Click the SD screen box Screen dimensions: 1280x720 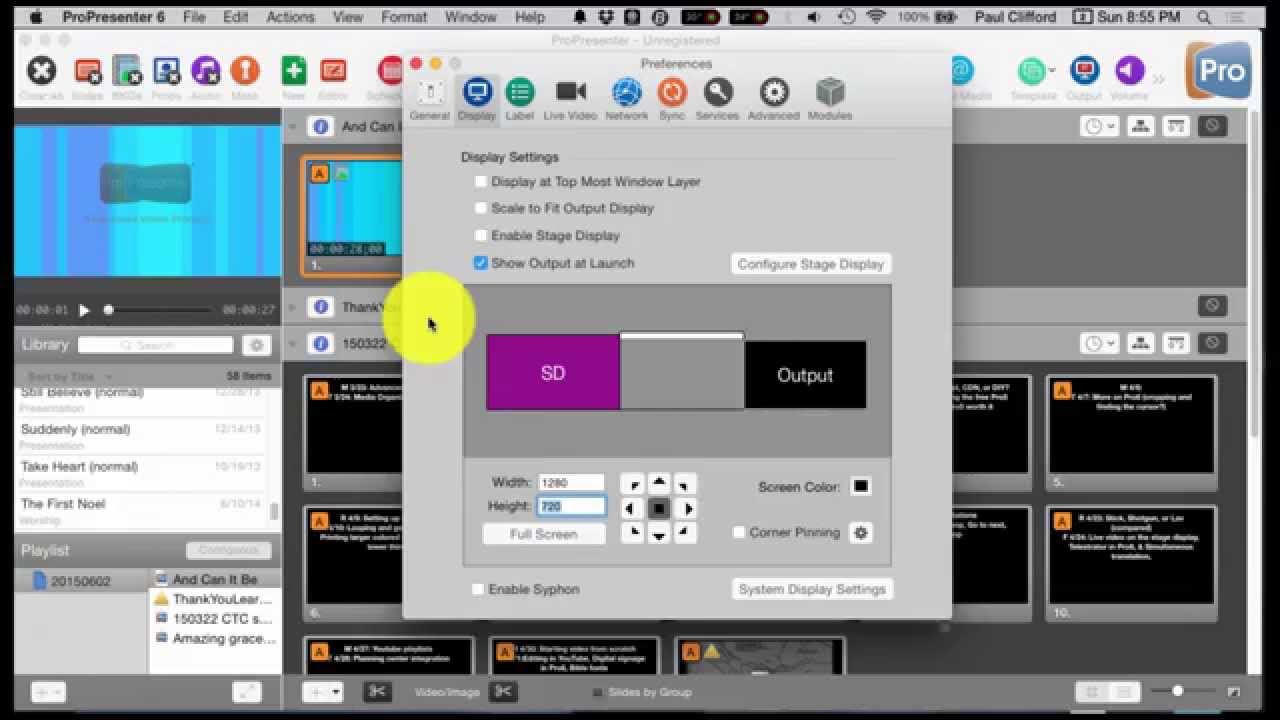[x=553, y=373]
